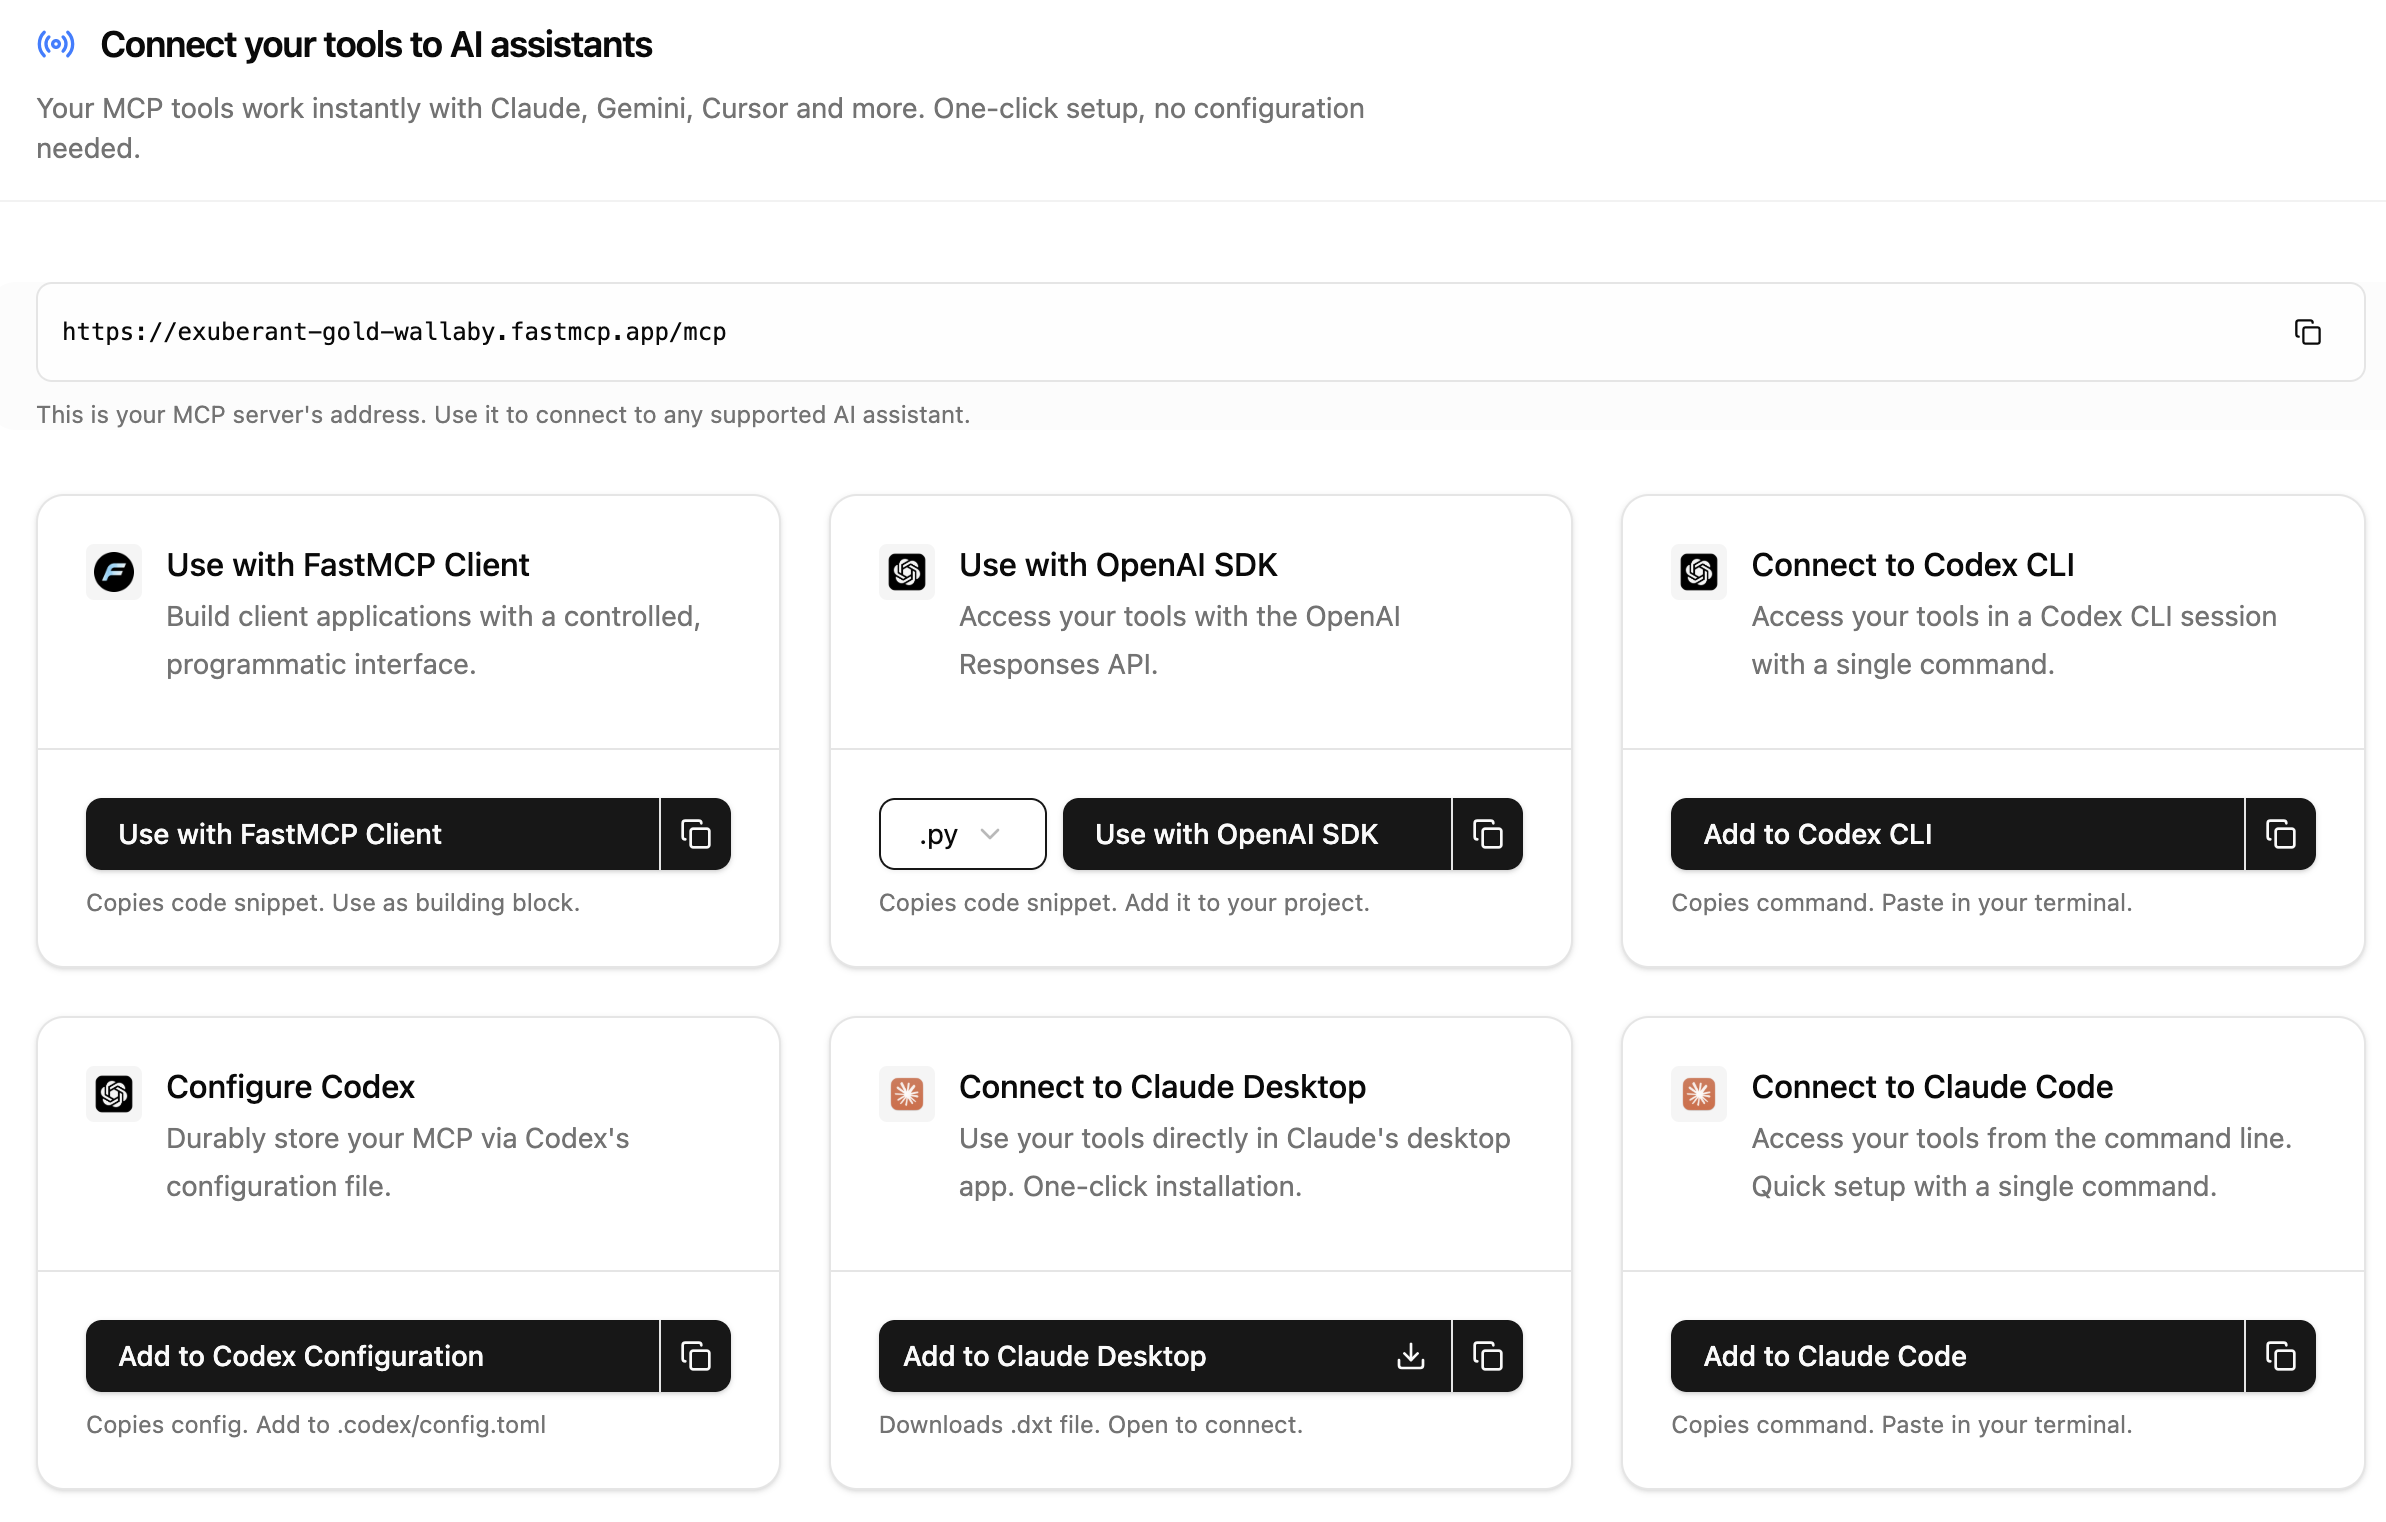Viewport: 2386px width, 1522px height.
Task: Copy the MCP server URL
Action: [x=2307, y=332]
